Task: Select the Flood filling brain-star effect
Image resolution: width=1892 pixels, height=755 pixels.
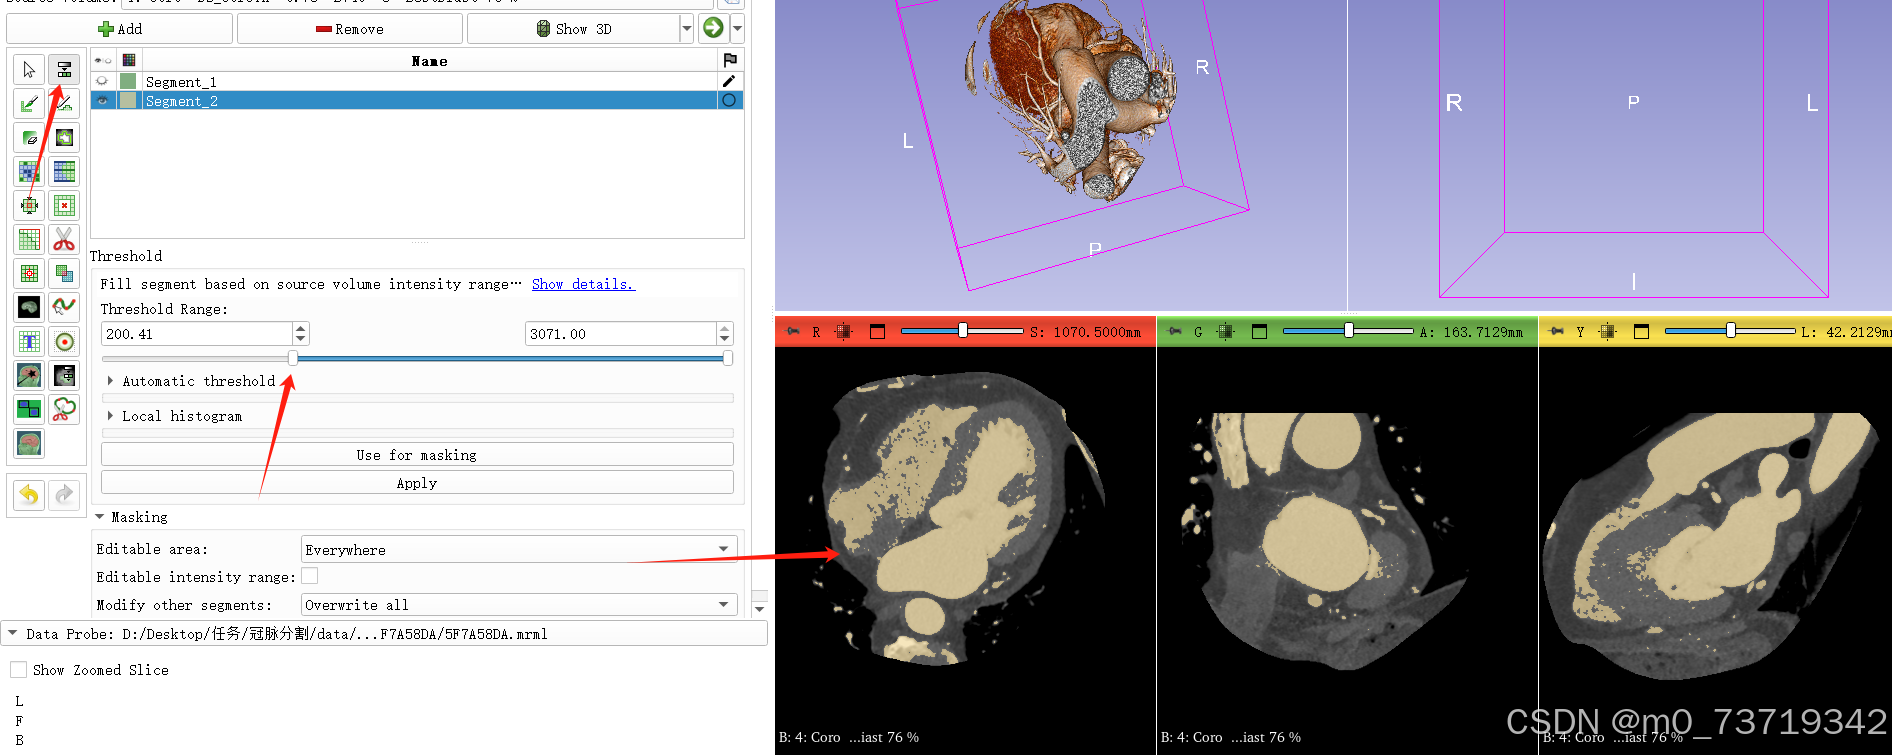Action: coord(29,375)
